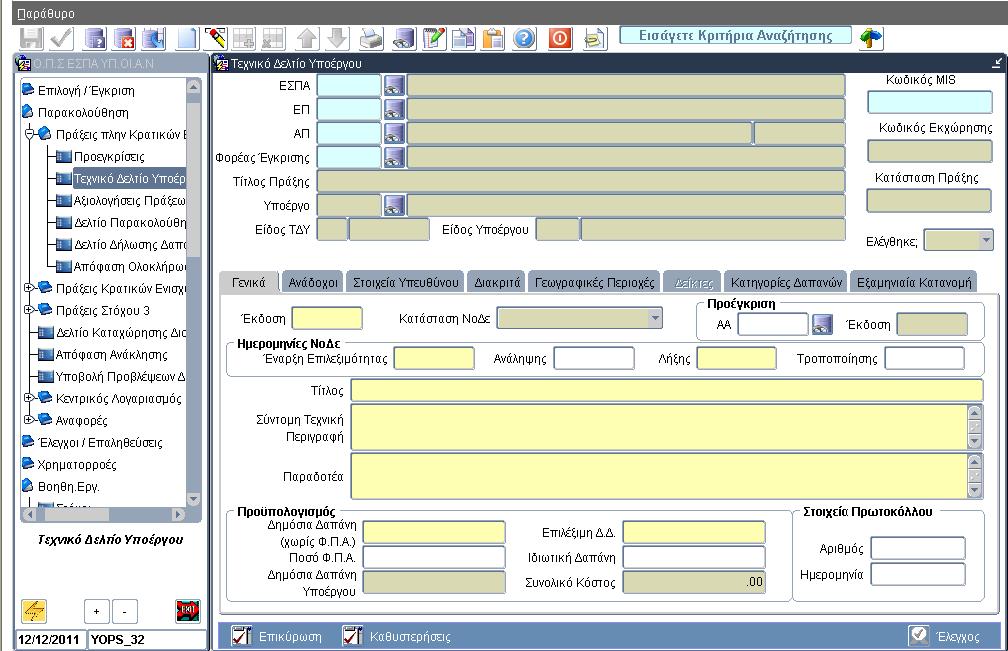
Task: Click the notepad with pencil edit icon
Action: (x=434, y=39)
